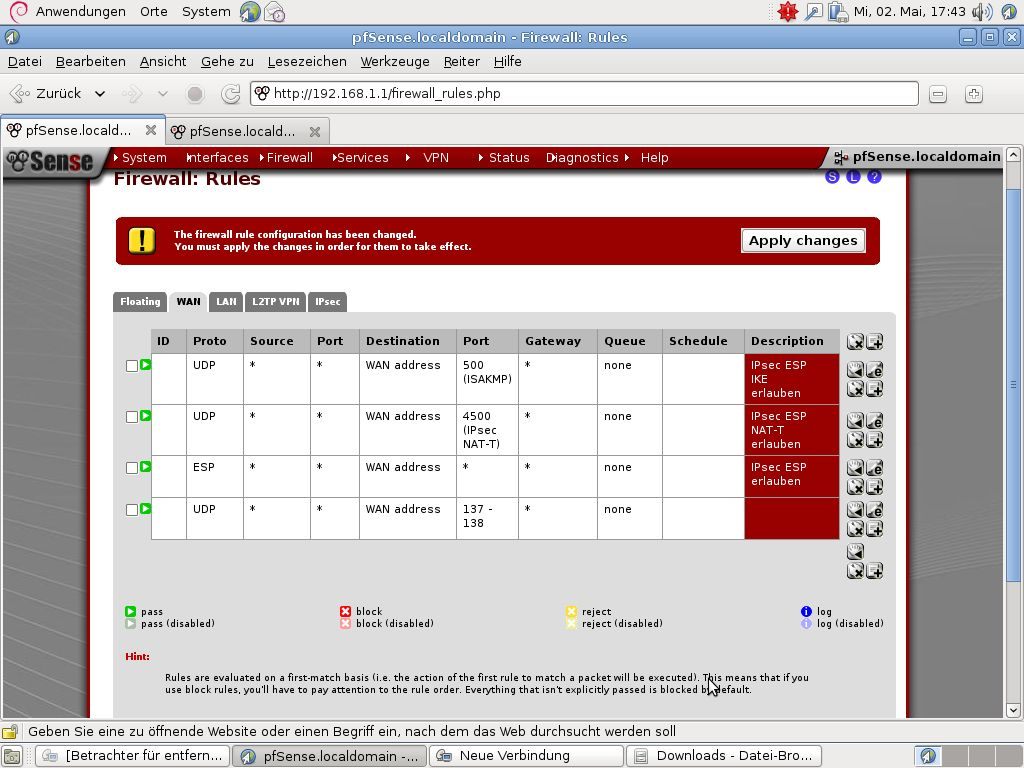Check the box for the UDP 500 (ISAKMP) rule
1024x768 pixels.
[132, 366]
